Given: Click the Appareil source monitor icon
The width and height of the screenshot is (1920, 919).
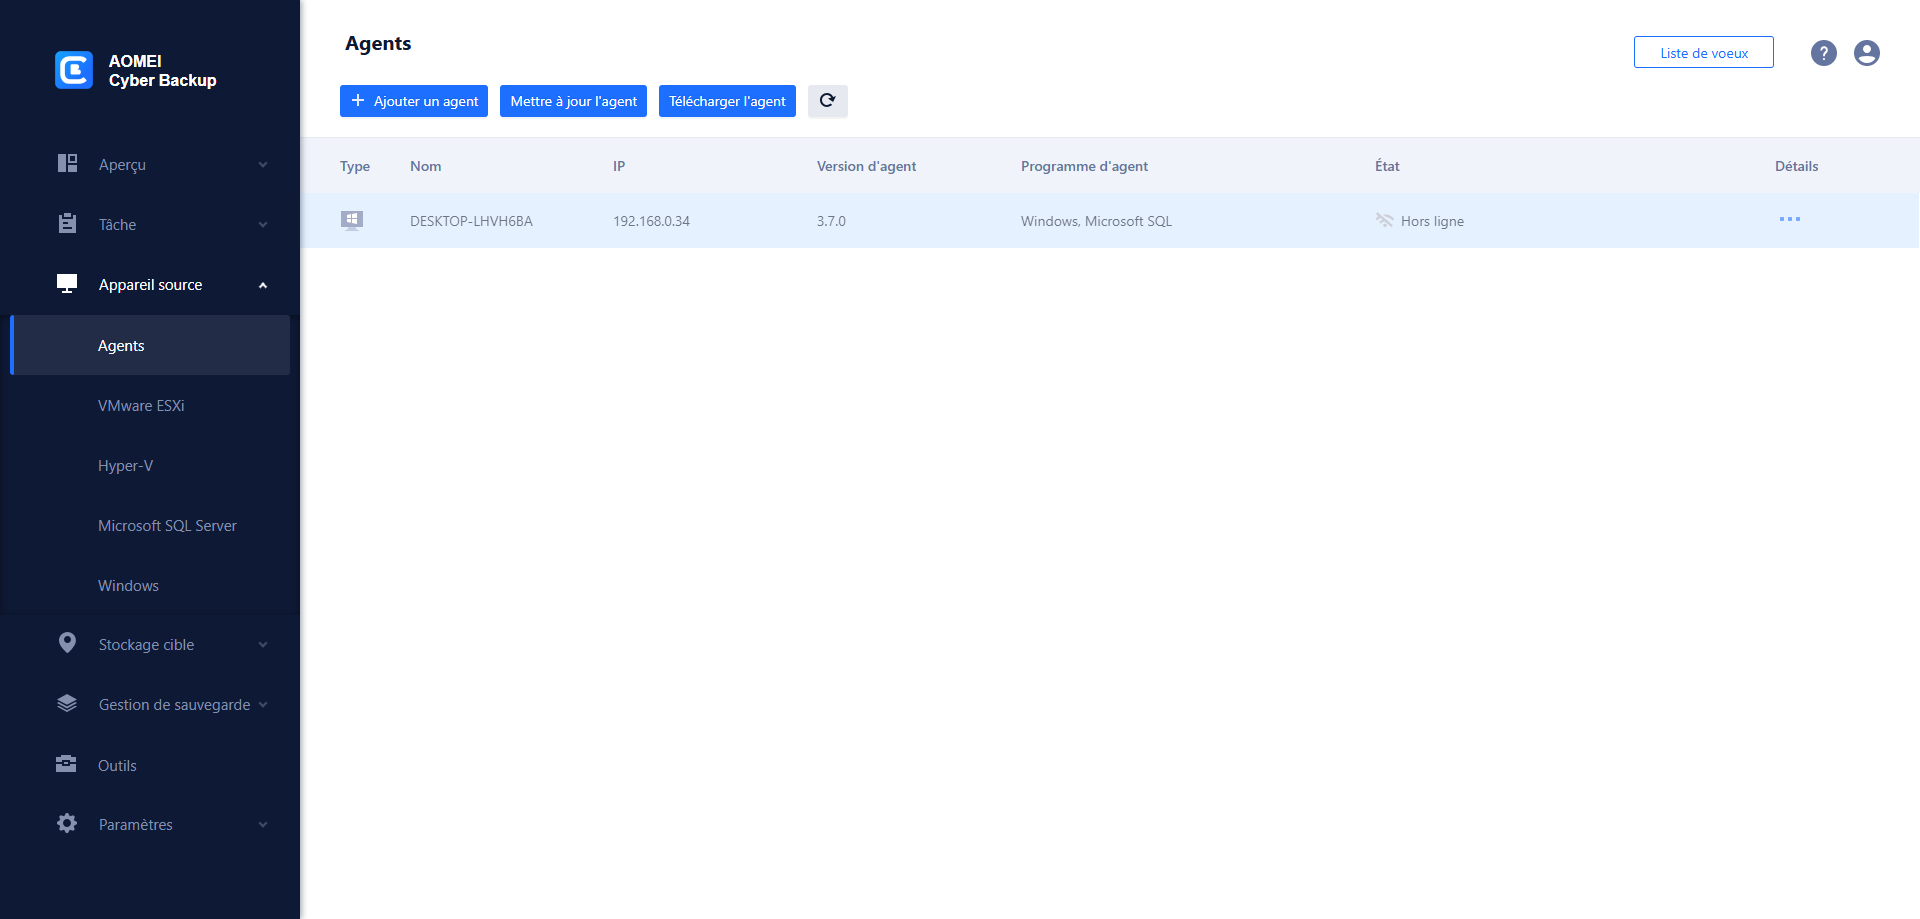Looking at the screenshot, I should (67, 284).
